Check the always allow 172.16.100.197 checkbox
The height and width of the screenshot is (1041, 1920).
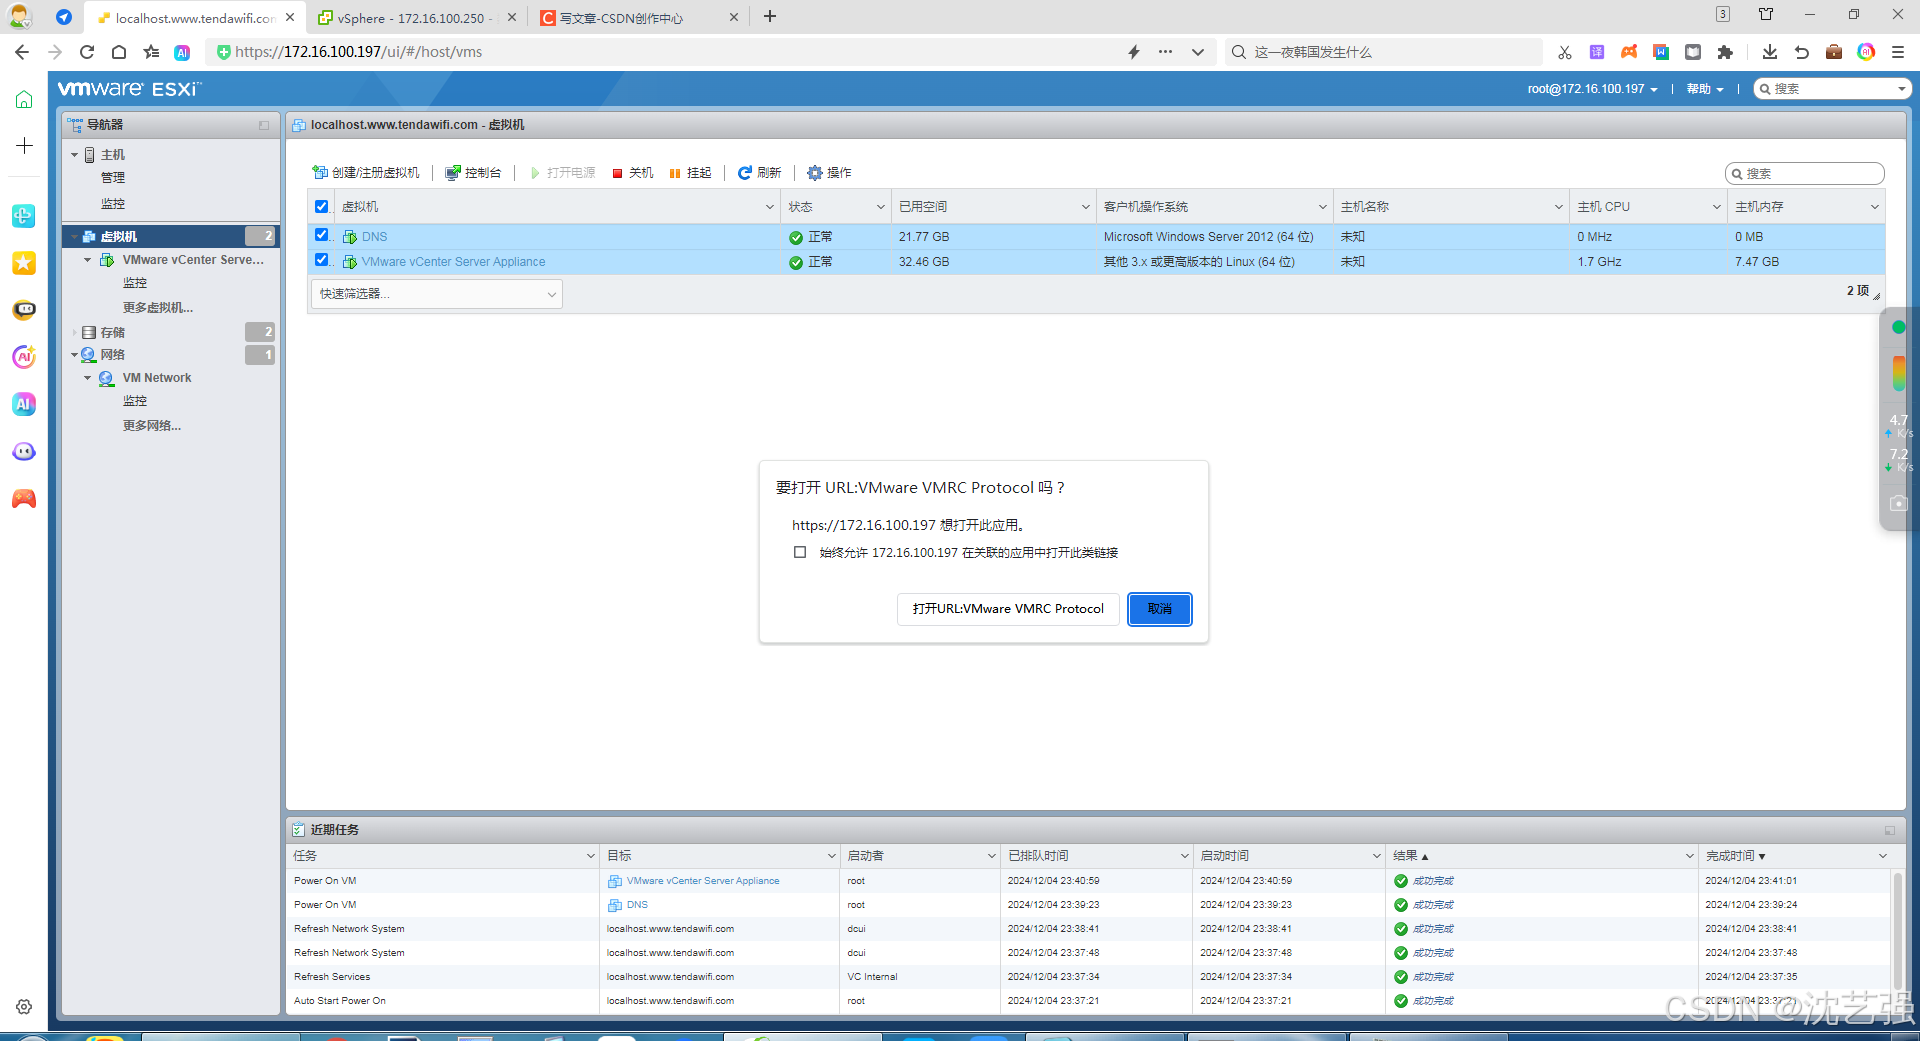pos(800,552)
